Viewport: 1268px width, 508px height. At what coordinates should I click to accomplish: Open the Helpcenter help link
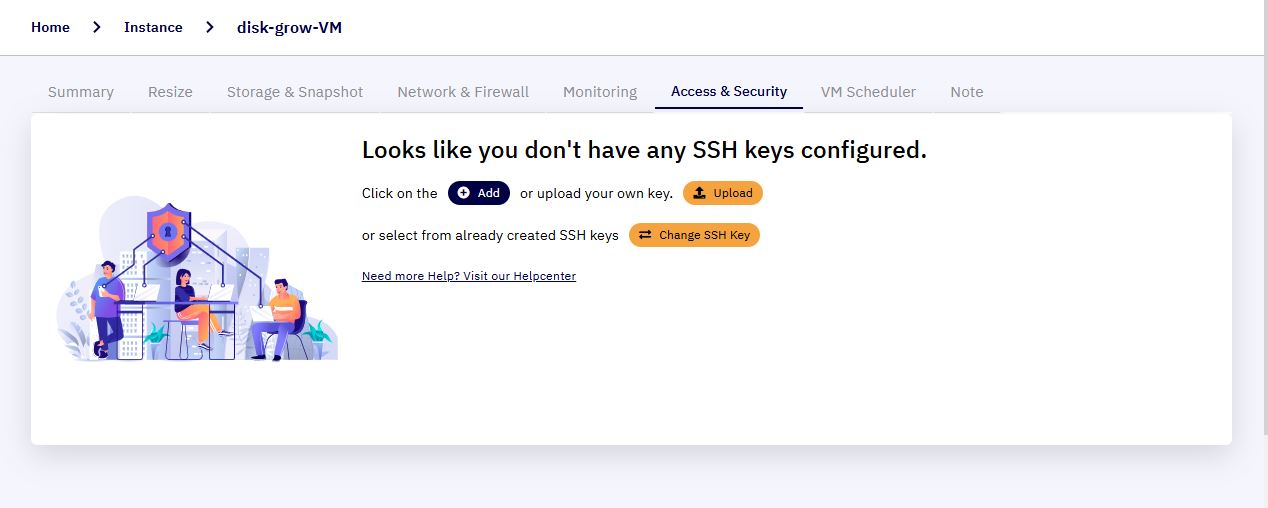pyautogui.click(x=469, y=276)
